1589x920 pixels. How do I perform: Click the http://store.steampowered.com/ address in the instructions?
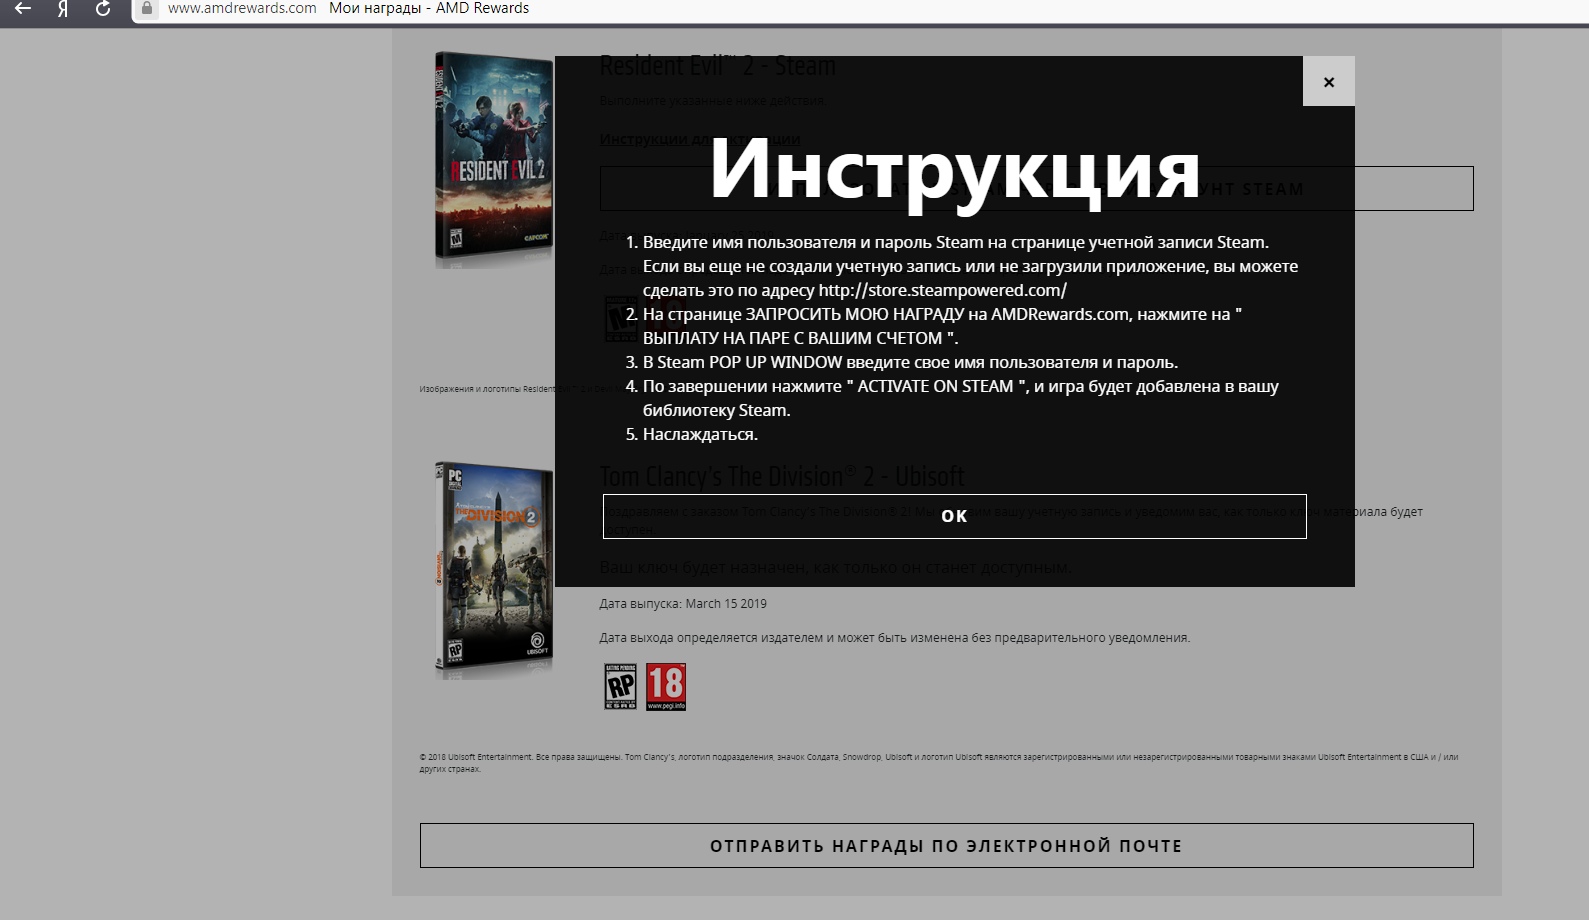pyautogui.click(x=943, y=290)
